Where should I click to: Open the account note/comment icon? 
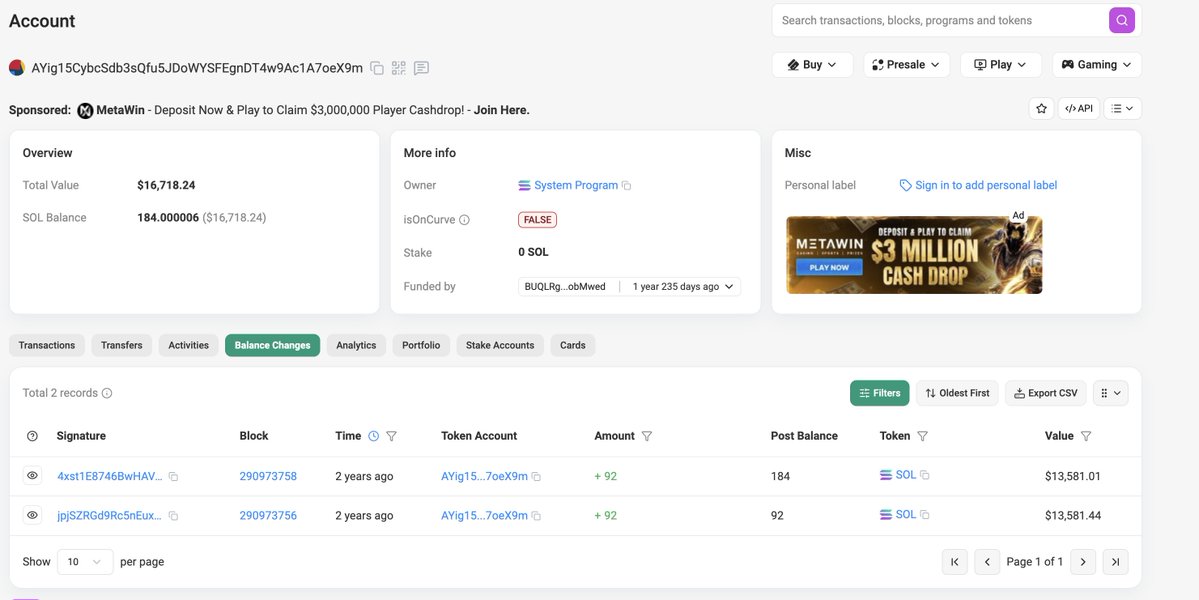click(x=421, y=68)
